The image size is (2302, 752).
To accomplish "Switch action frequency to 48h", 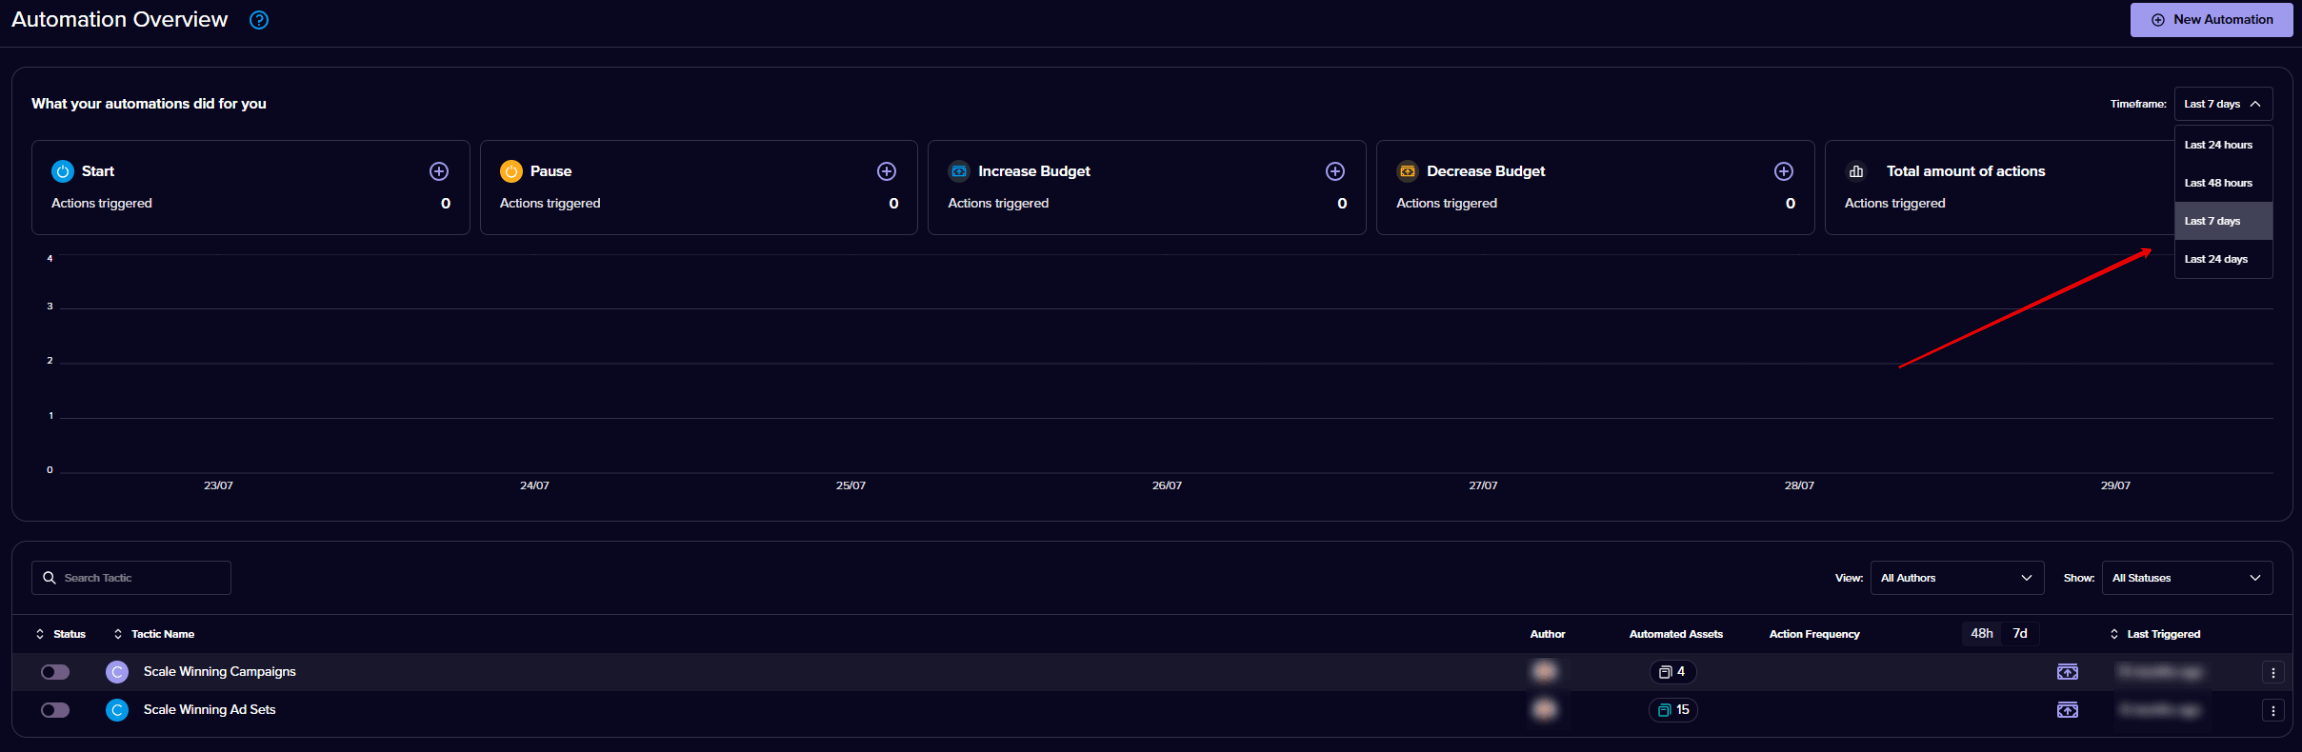I will pyautogui.click(x=1981, y=634).
